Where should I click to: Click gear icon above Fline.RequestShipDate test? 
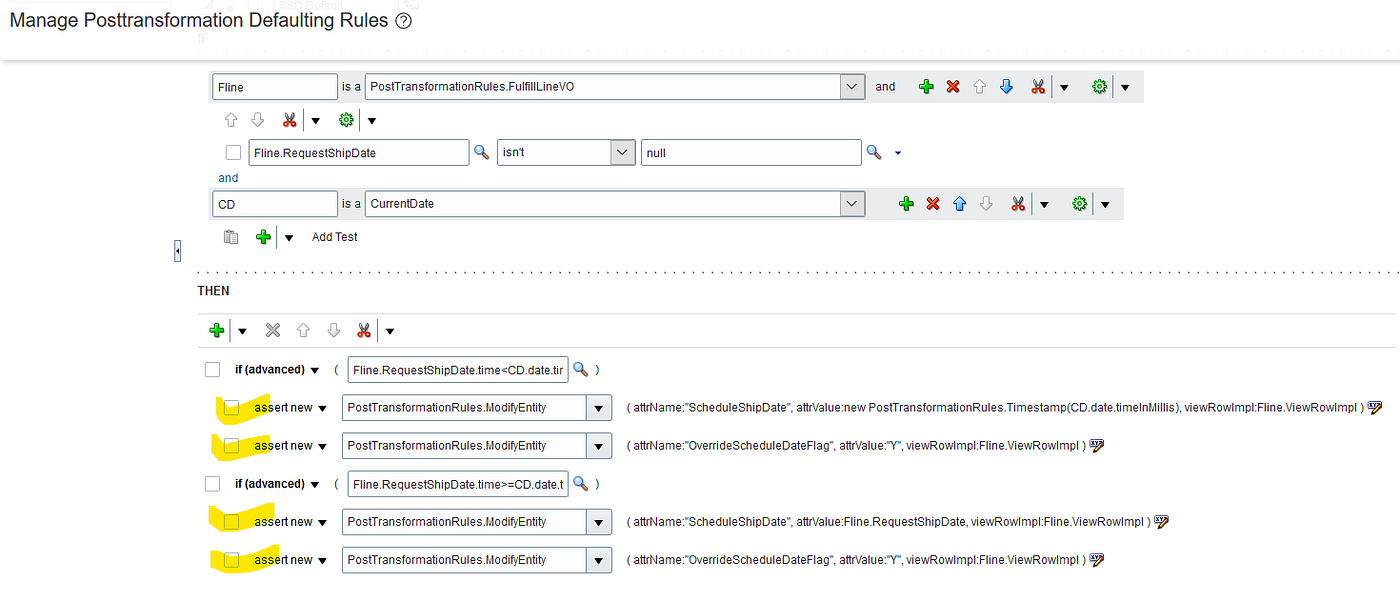tap(346, 120)
